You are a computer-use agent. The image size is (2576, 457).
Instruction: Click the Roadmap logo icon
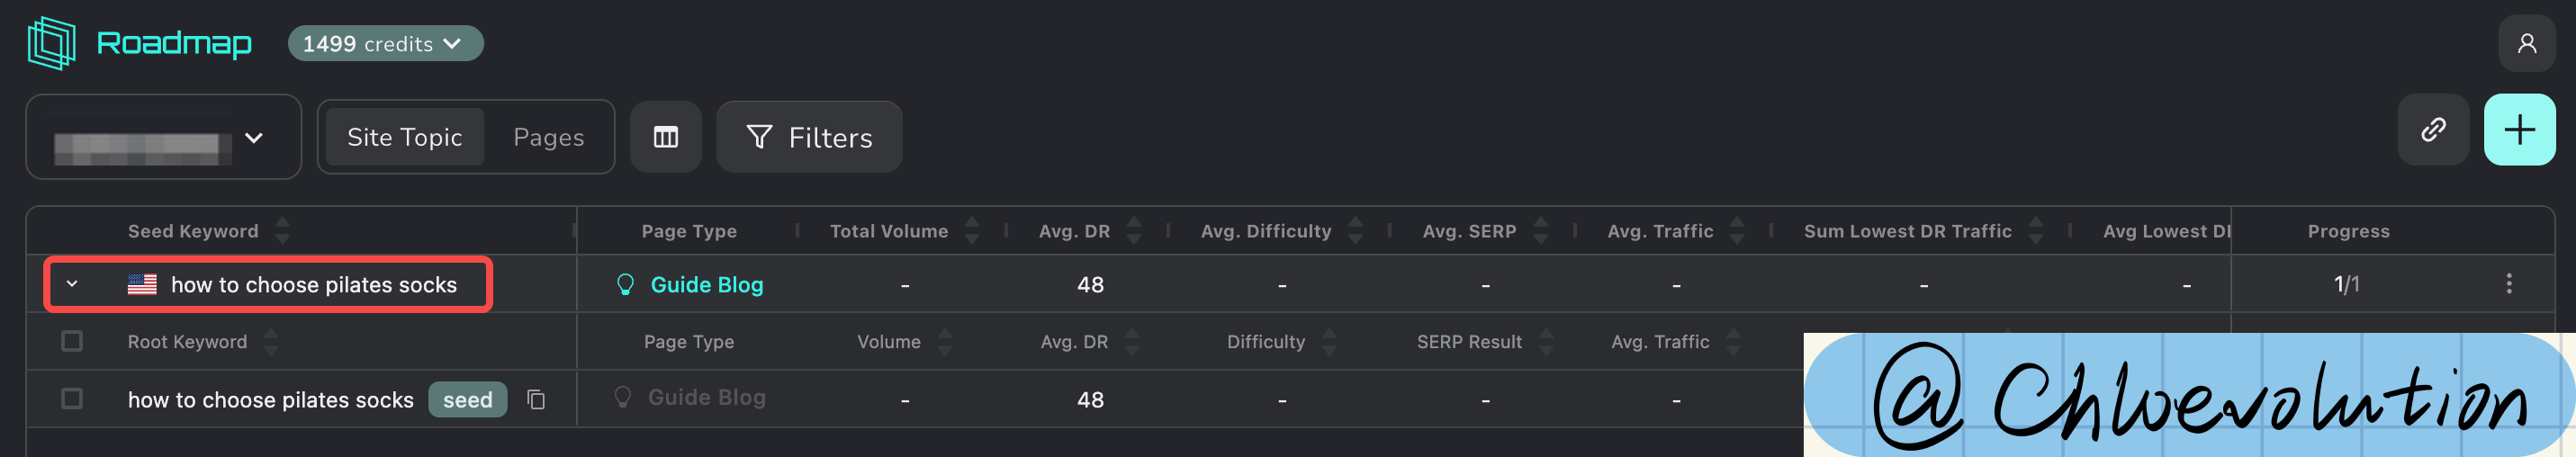pos(51,43)
